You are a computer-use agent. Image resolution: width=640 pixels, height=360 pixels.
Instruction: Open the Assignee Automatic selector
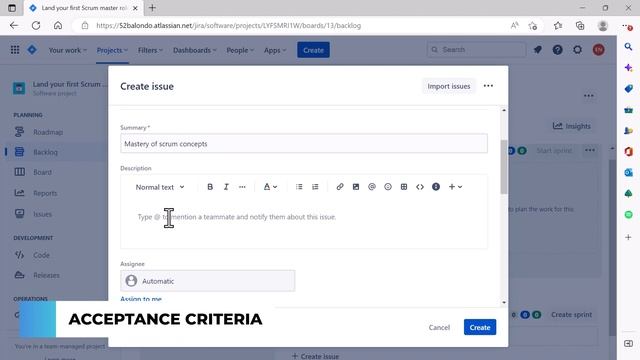point(207,281)
